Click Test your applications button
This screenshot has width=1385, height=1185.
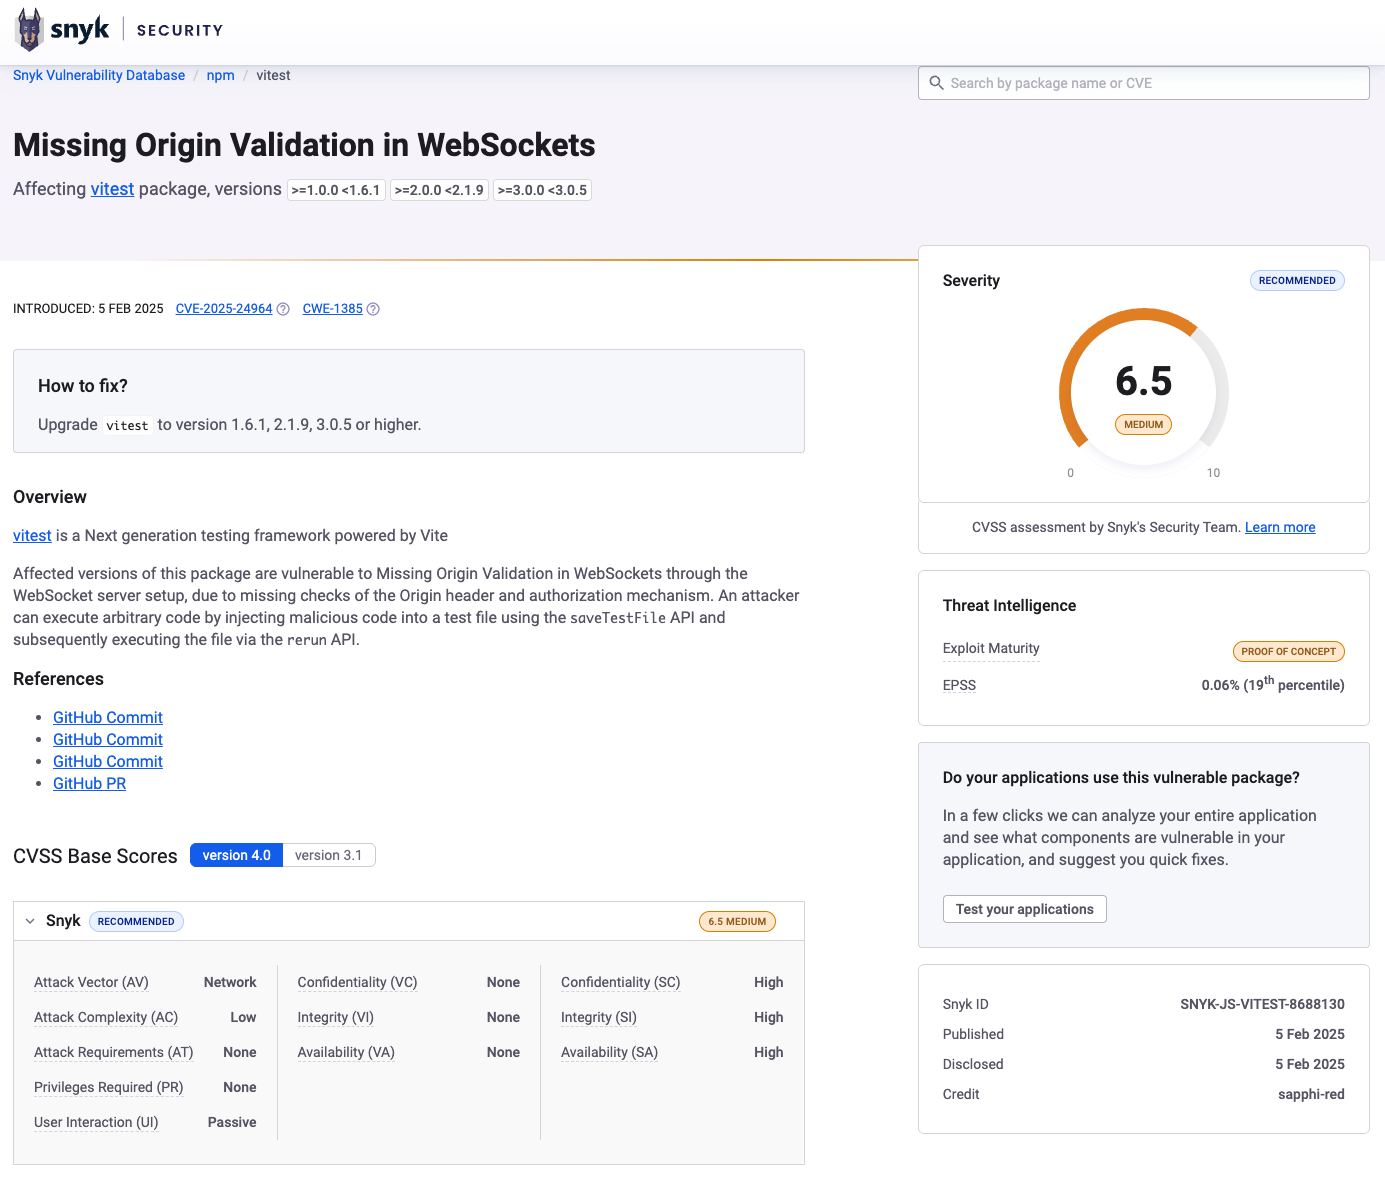click(x=1024, y=909)
